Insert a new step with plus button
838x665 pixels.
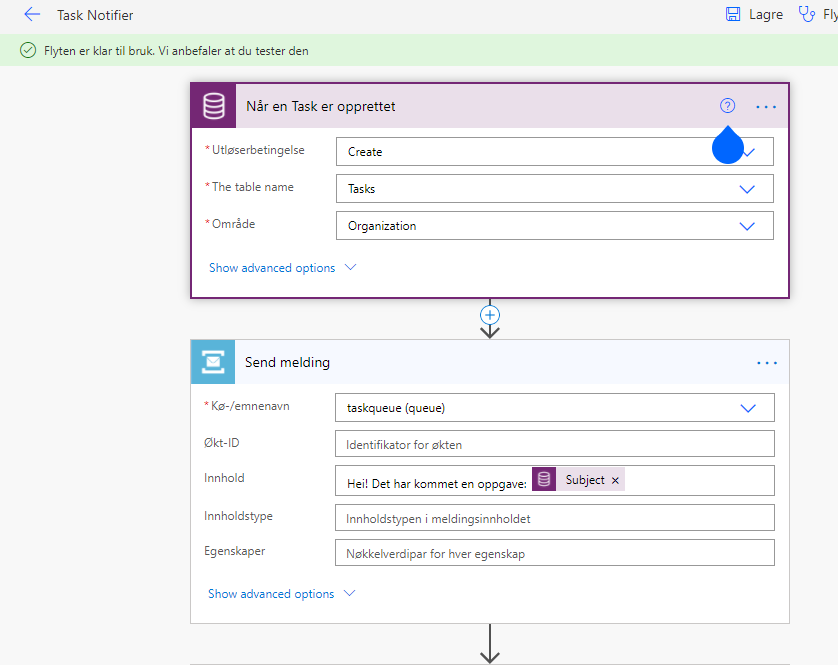[490, 315]
